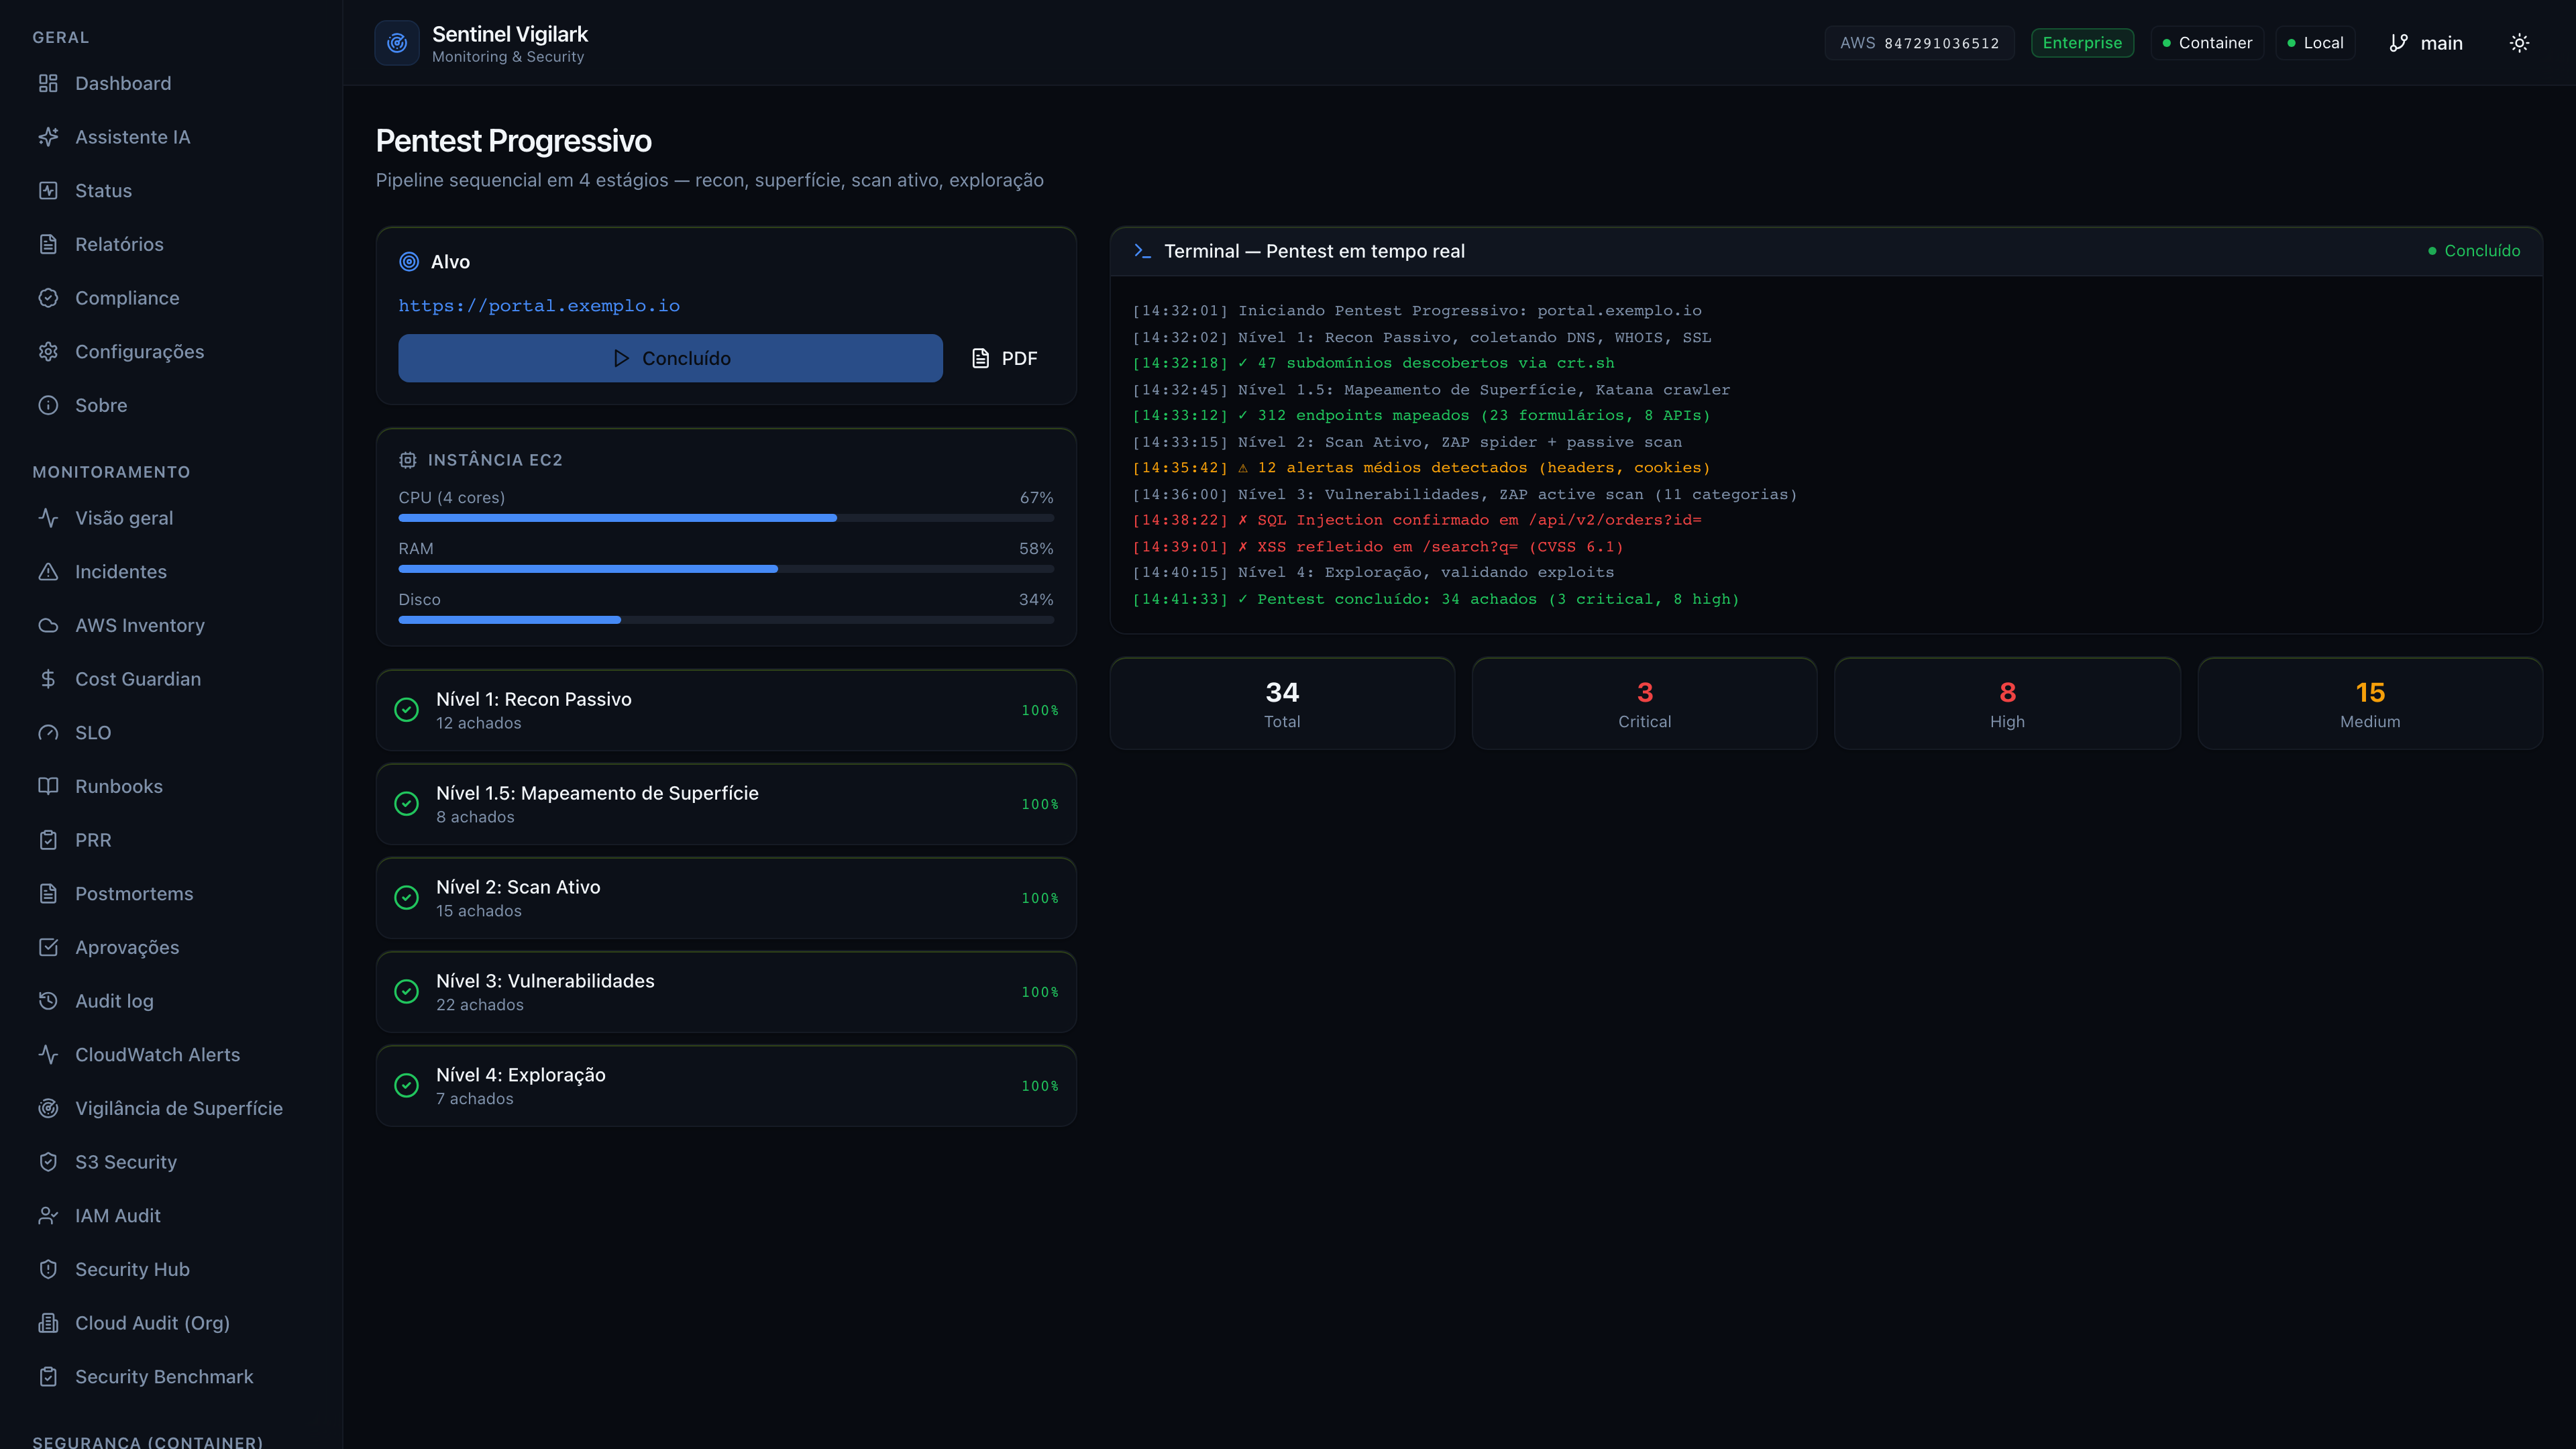Click the Enterprise plan badge
The width and height of the screenshot is (2576, 1449).
2082,43
